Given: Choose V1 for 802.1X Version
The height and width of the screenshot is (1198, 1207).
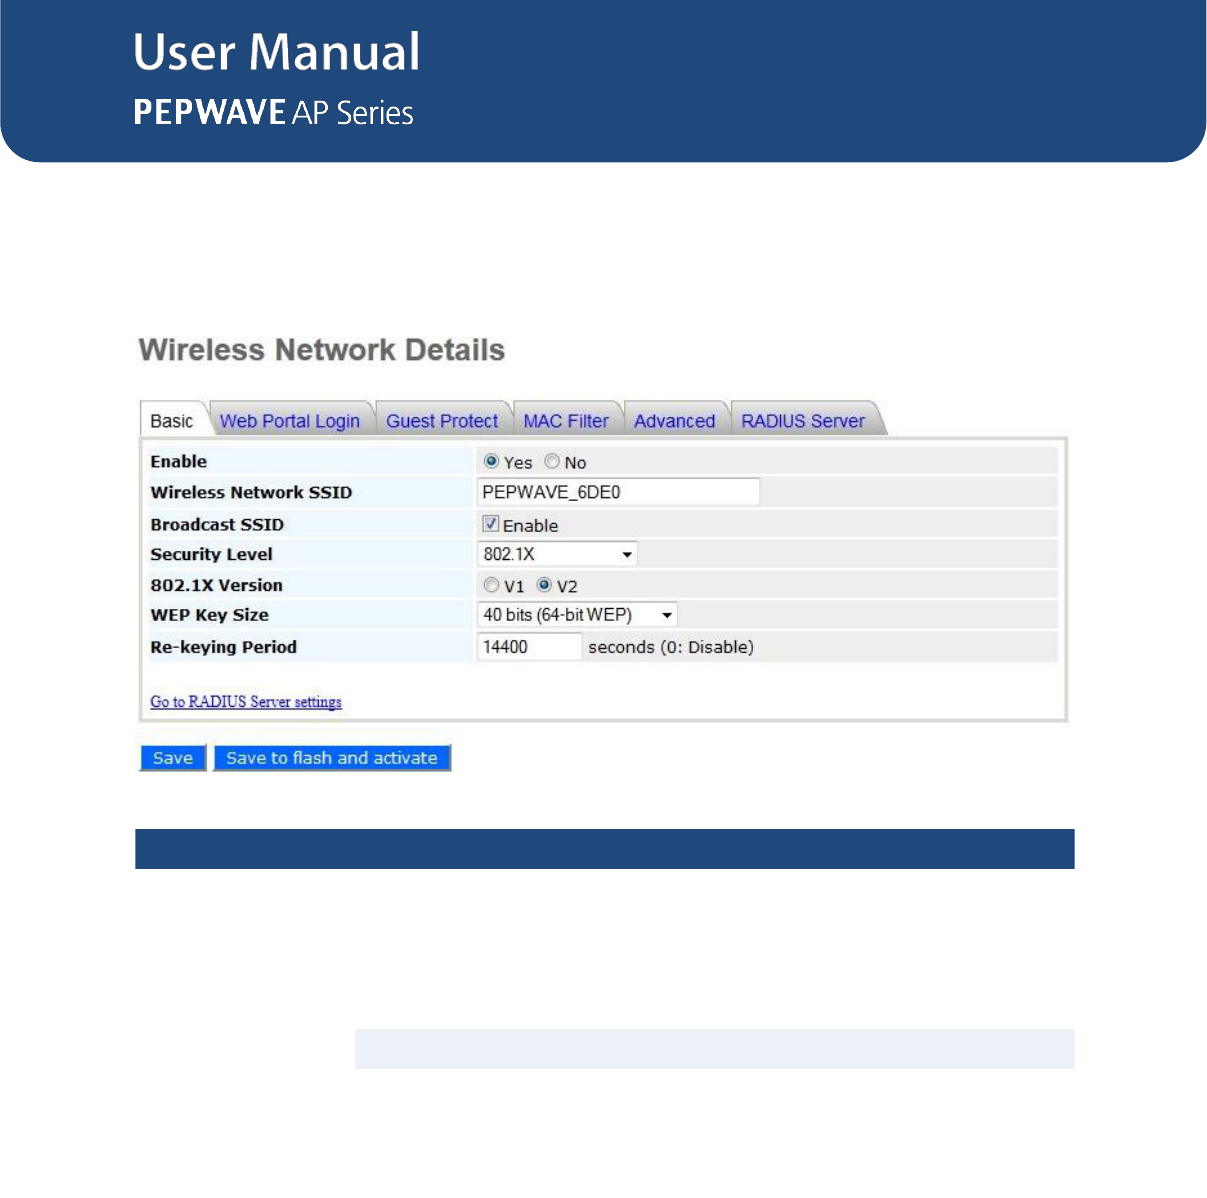Looking at the screenshot, I should click(x=491, y=584).
